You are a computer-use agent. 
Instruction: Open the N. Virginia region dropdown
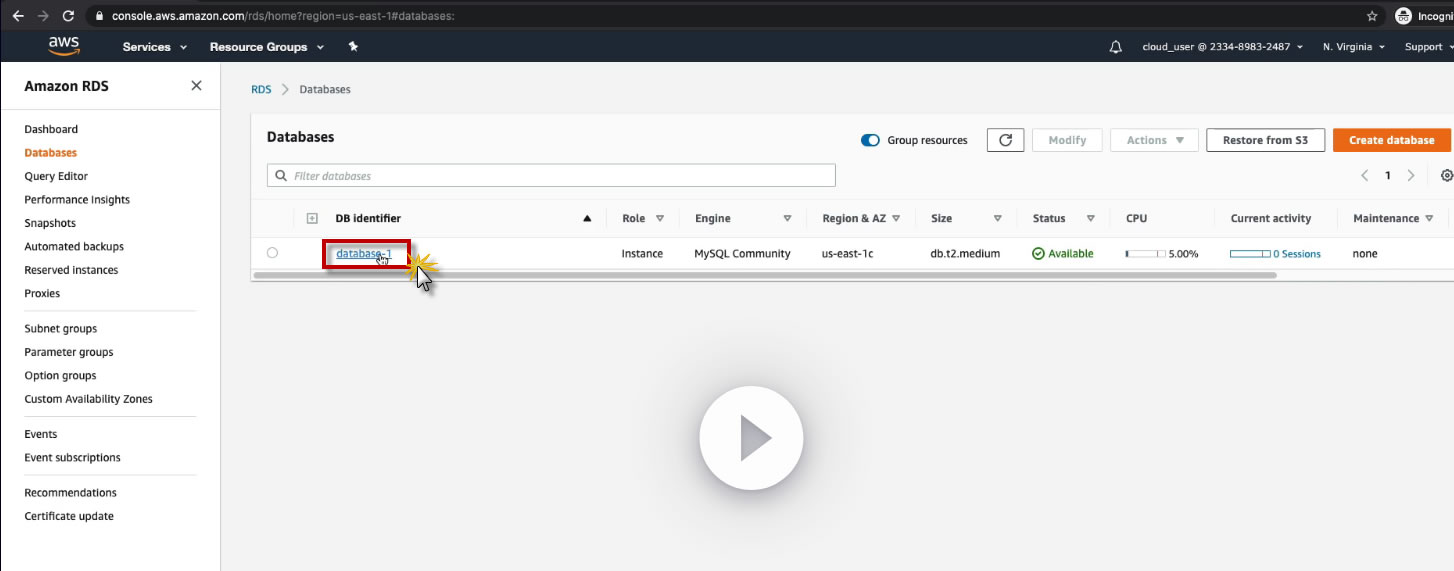(1353, 47)
